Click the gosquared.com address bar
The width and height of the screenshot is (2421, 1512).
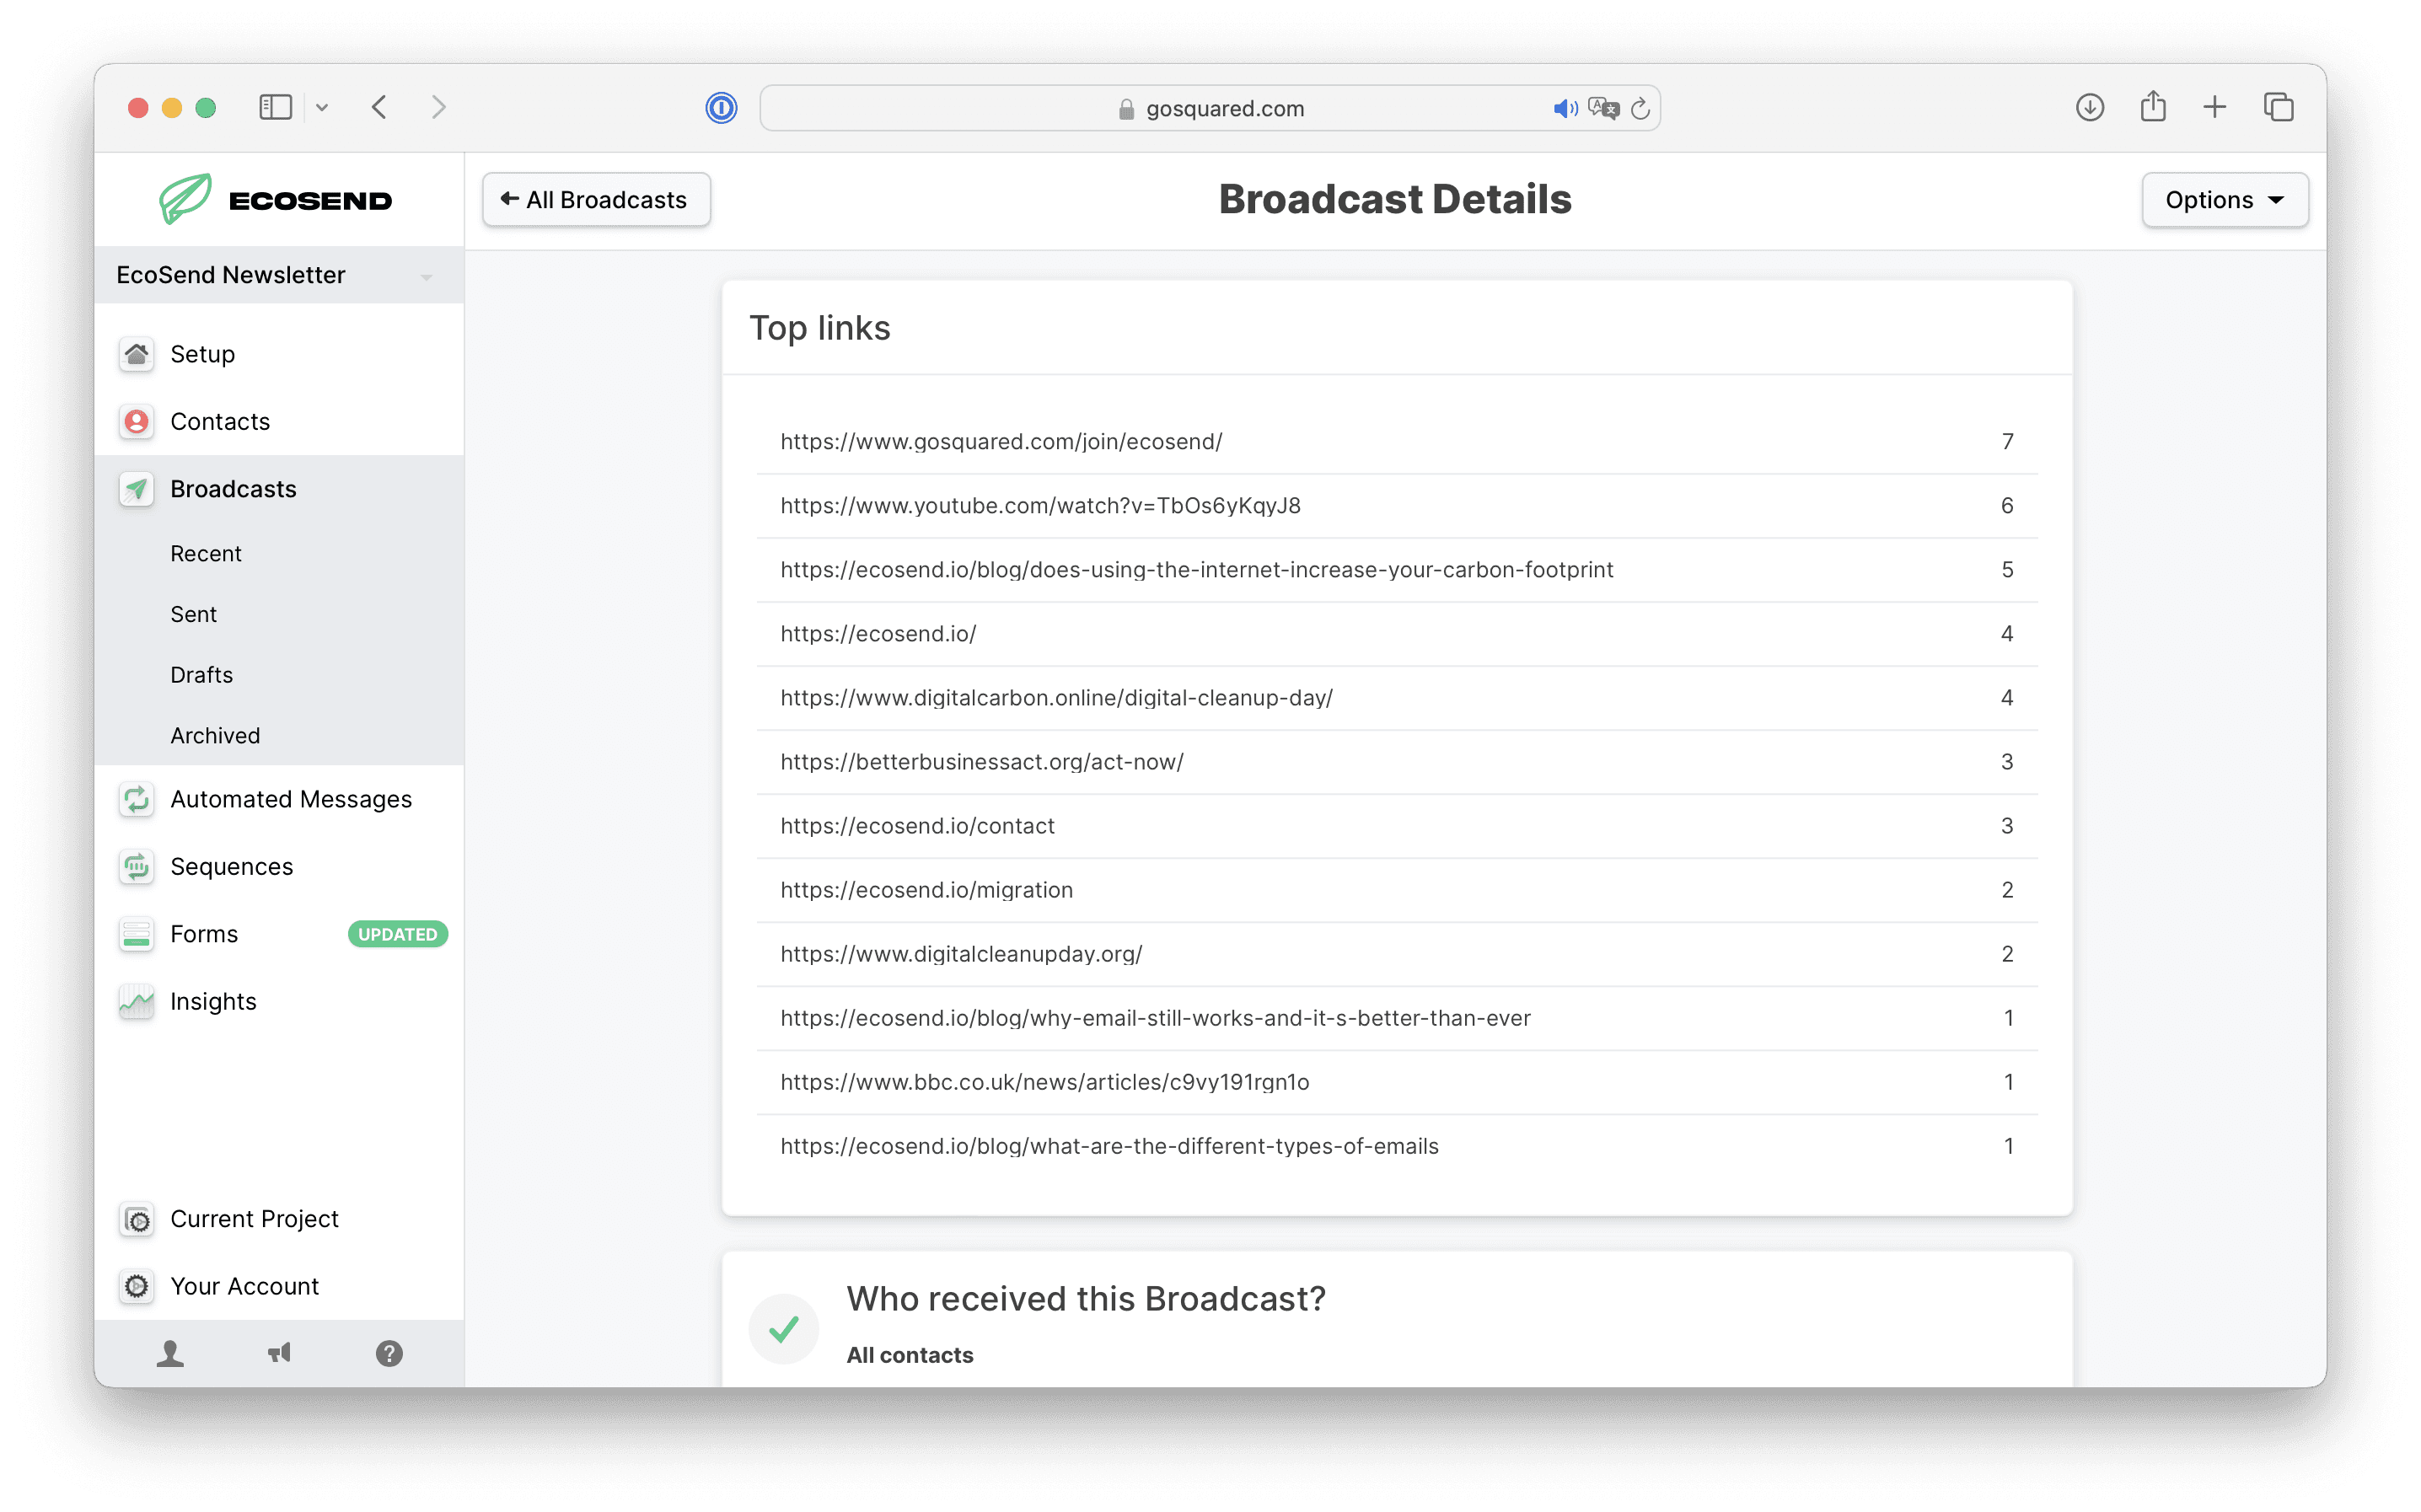[x=1209, y=108]
